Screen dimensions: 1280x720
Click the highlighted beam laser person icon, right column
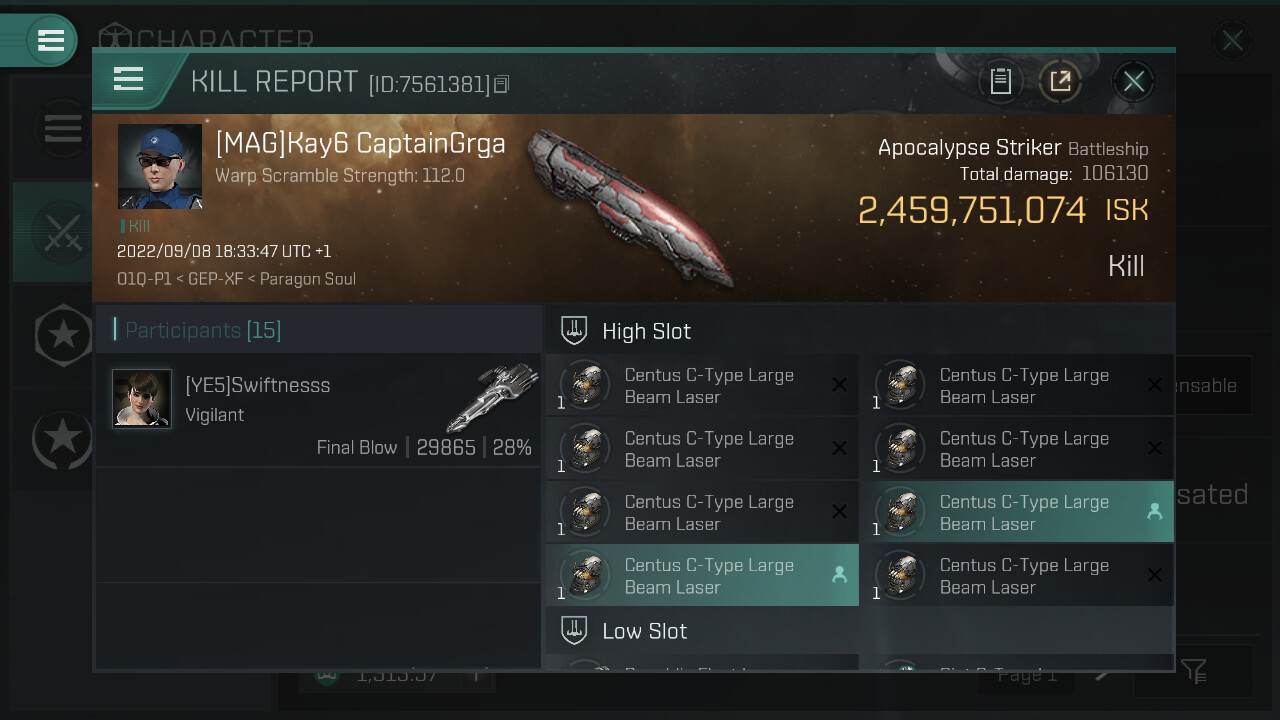[1155, 511]
